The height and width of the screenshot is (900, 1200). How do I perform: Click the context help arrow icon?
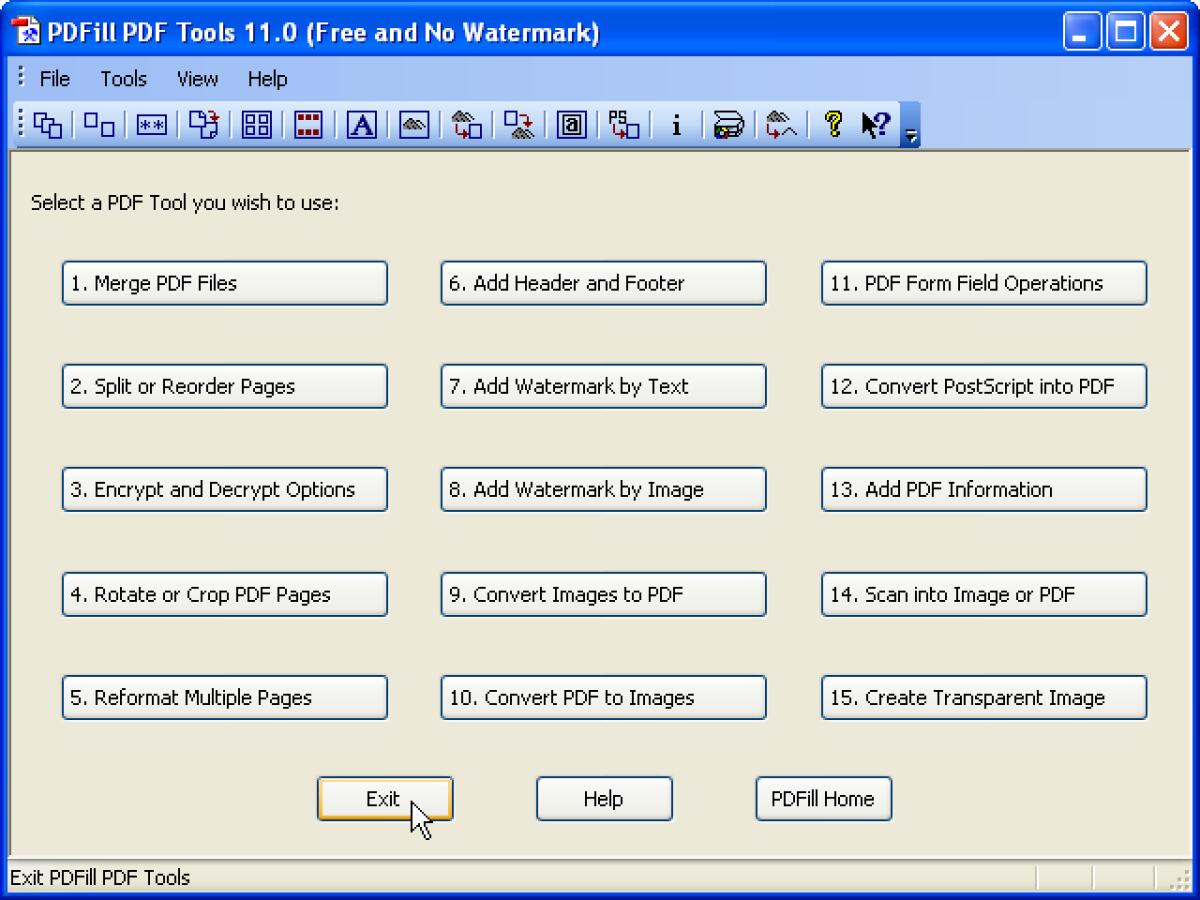(x=873, y=124)
